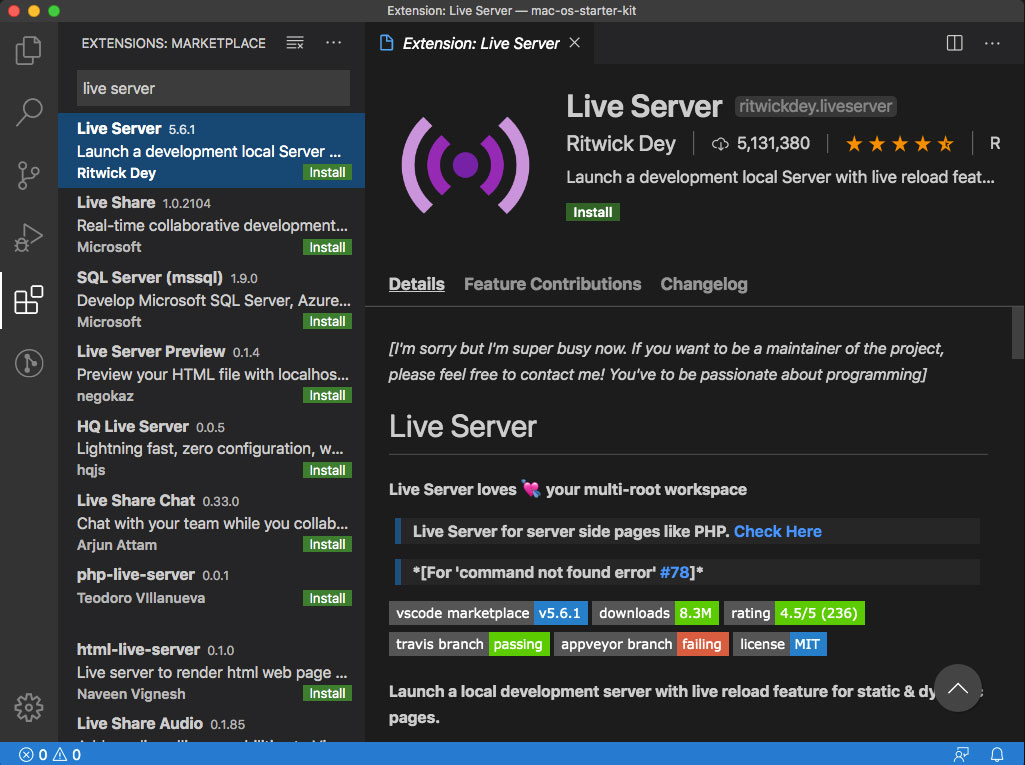The width and height of the screenshot is (1025, 765).
Task: Open Extensions panel More Actions menu
Action: (334, 43)
